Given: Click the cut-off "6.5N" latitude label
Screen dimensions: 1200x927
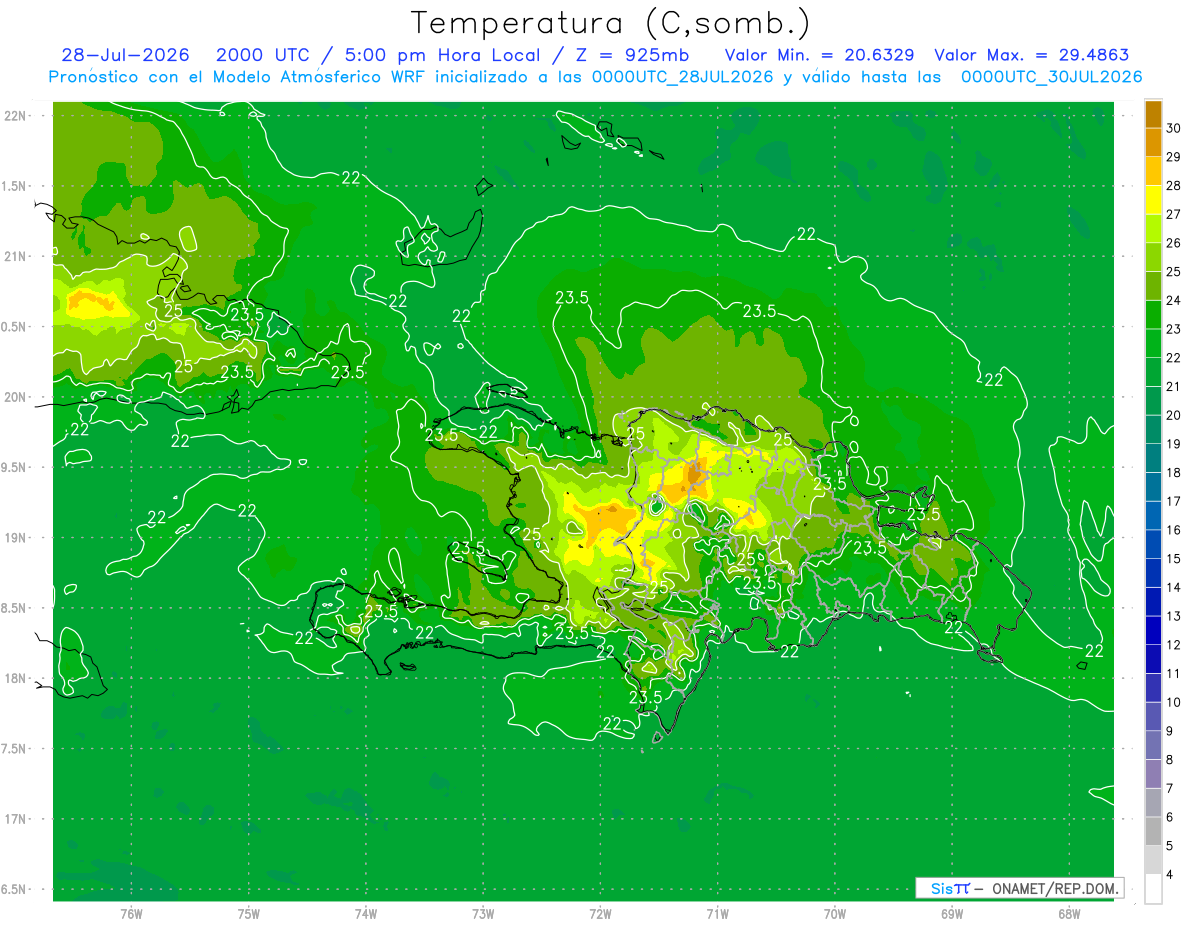Looking at the screenshot, I should pos(14,889).
